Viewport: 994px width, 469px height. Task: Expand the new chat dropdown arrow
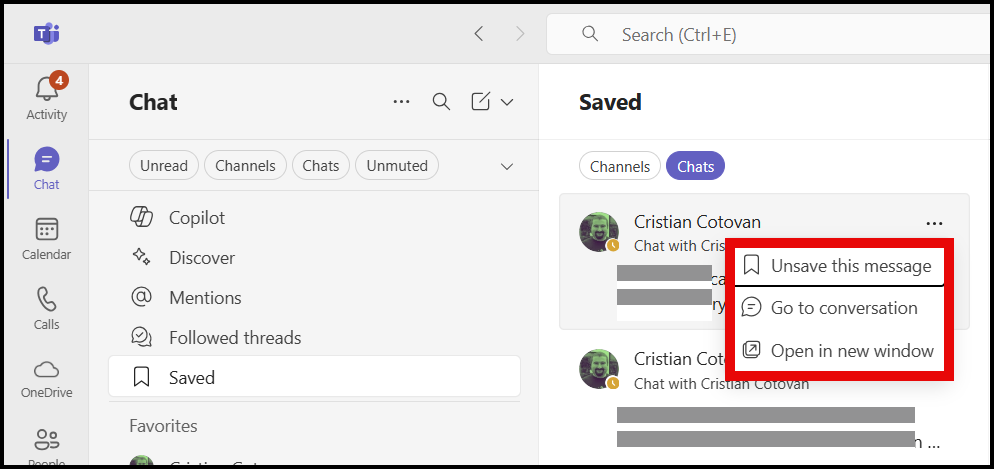(x=507, y=101)
